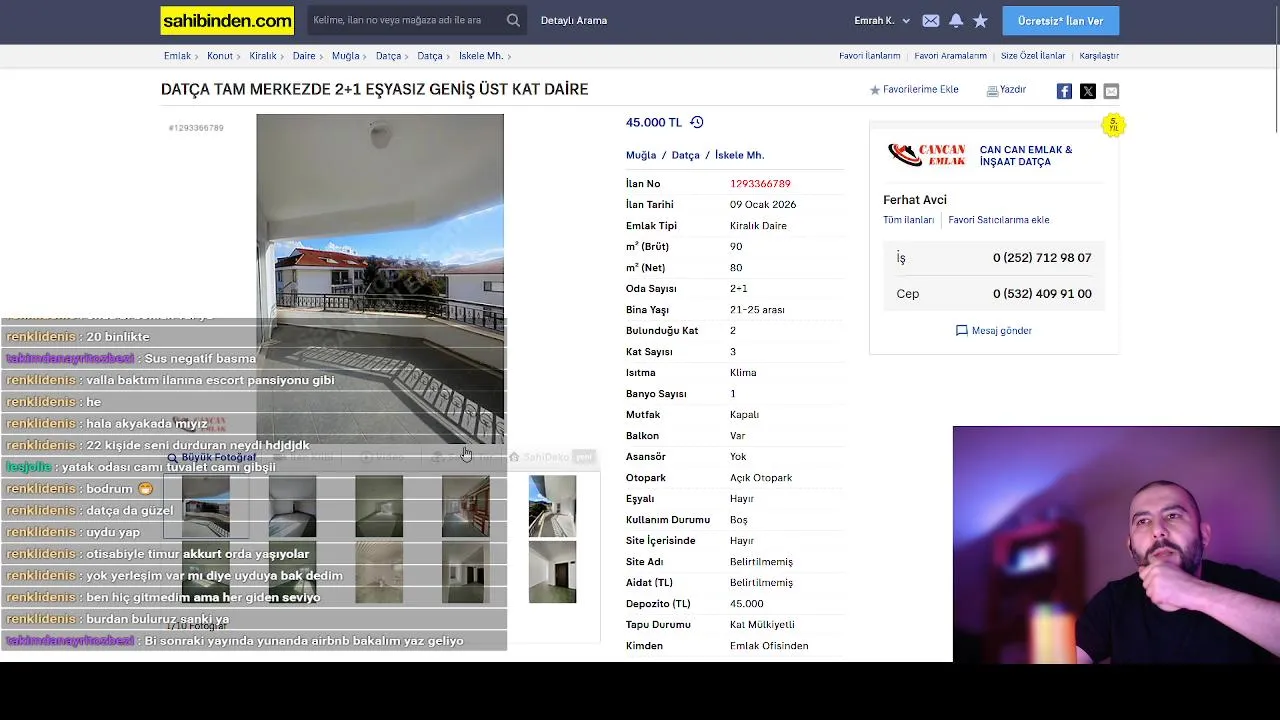
Task: Go to Emlak breadcrumb
Action: click(x=177, y=56)
